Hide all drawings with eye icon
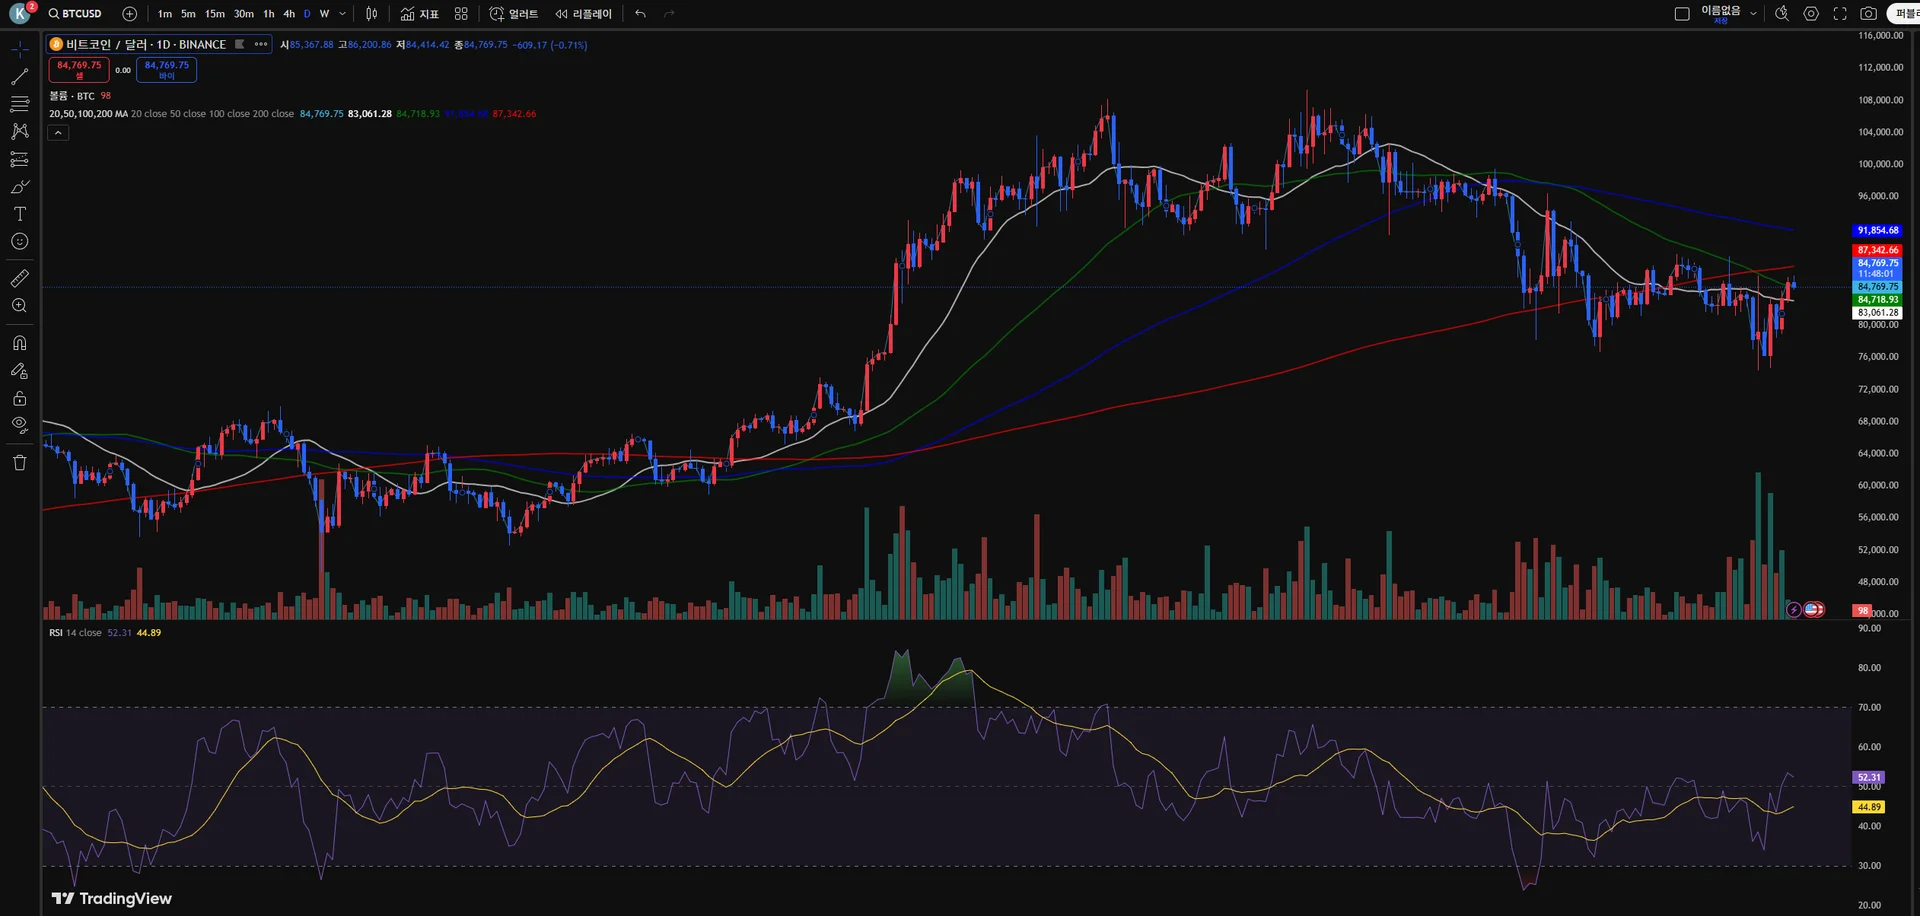The image size is (1920, 916). coord(19,425)
